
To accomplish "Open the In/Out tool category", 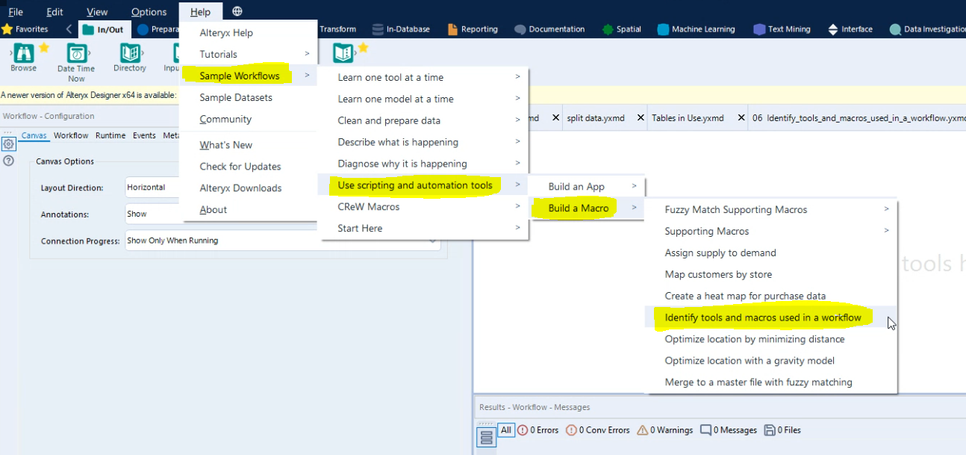I will 105,29.
